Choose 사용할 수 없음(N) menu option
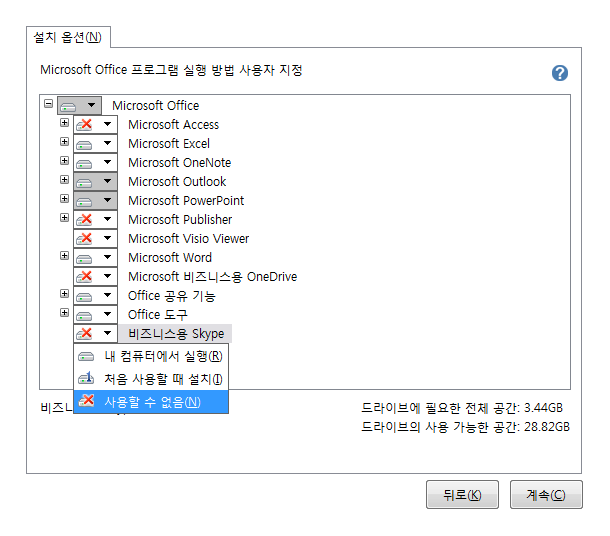The height and width of the screenshot is (536, 610). tap(151, 402)
